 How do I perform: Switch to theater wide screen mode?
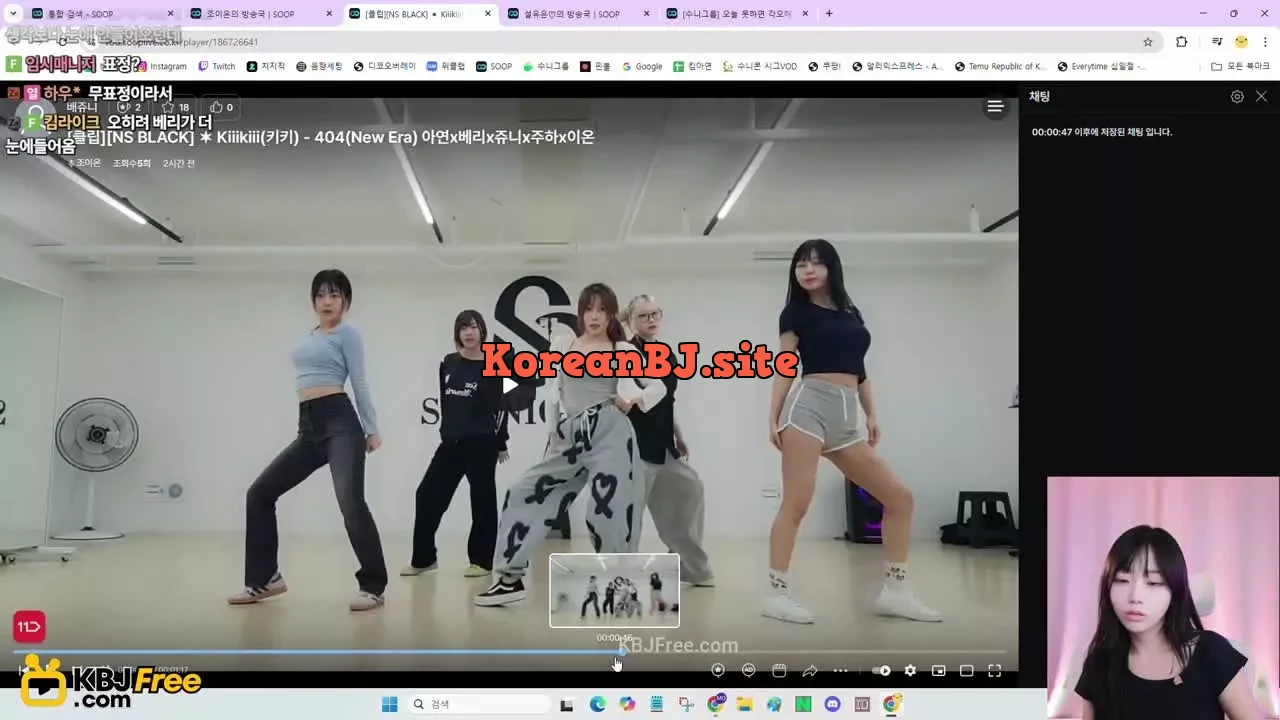966,670
